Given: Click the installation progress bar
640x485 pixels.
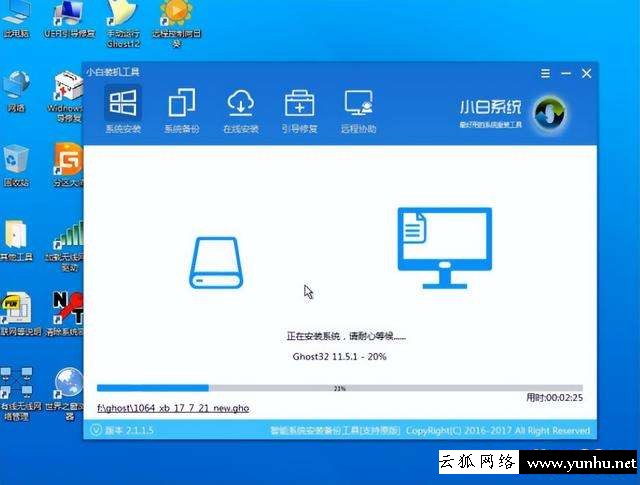Looking at the screenshot, I should pyautogui.click(x=340, y=388).
